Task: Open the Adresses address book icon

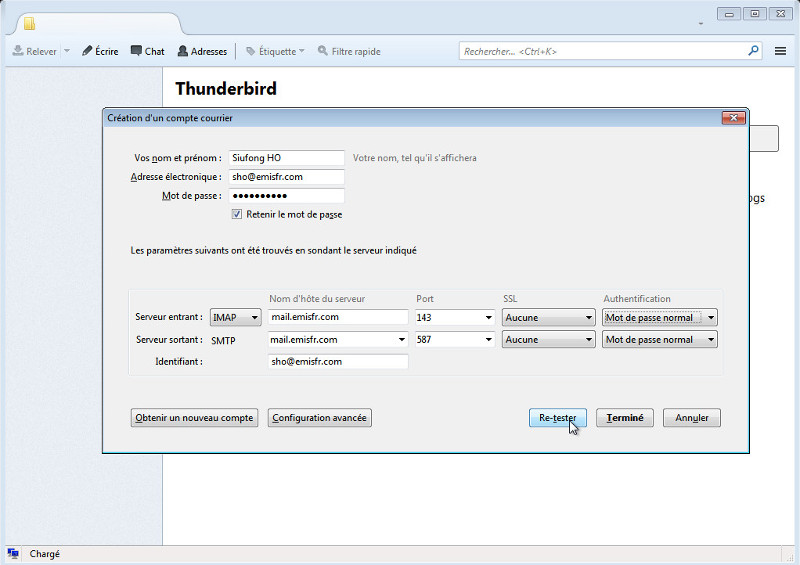Action: [183, 51]
